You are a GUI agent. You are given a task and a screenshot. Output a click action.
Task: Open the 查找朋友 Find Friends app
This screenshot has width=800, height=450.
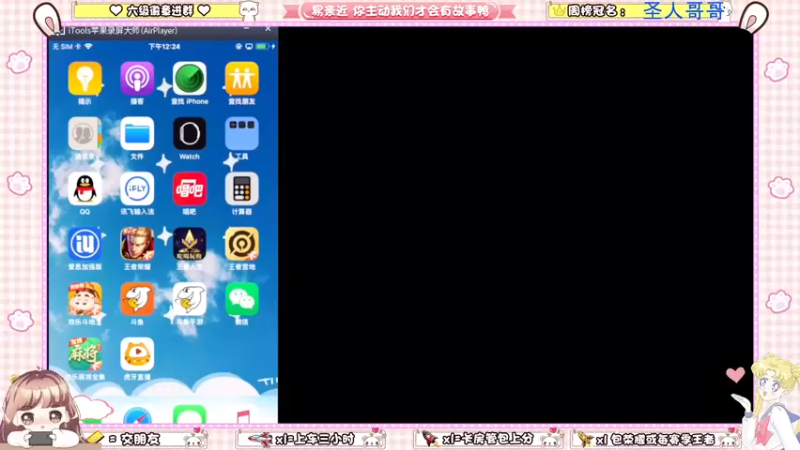(242, 79)
